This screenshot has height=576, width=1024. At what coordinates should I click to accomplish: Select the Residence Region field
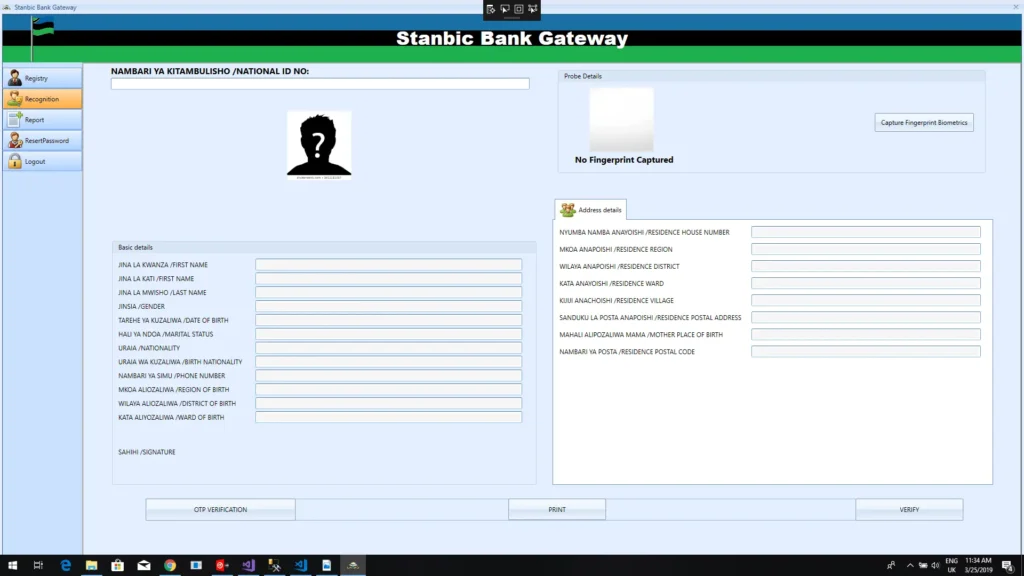pyautogui.click(x=865, y=249)
